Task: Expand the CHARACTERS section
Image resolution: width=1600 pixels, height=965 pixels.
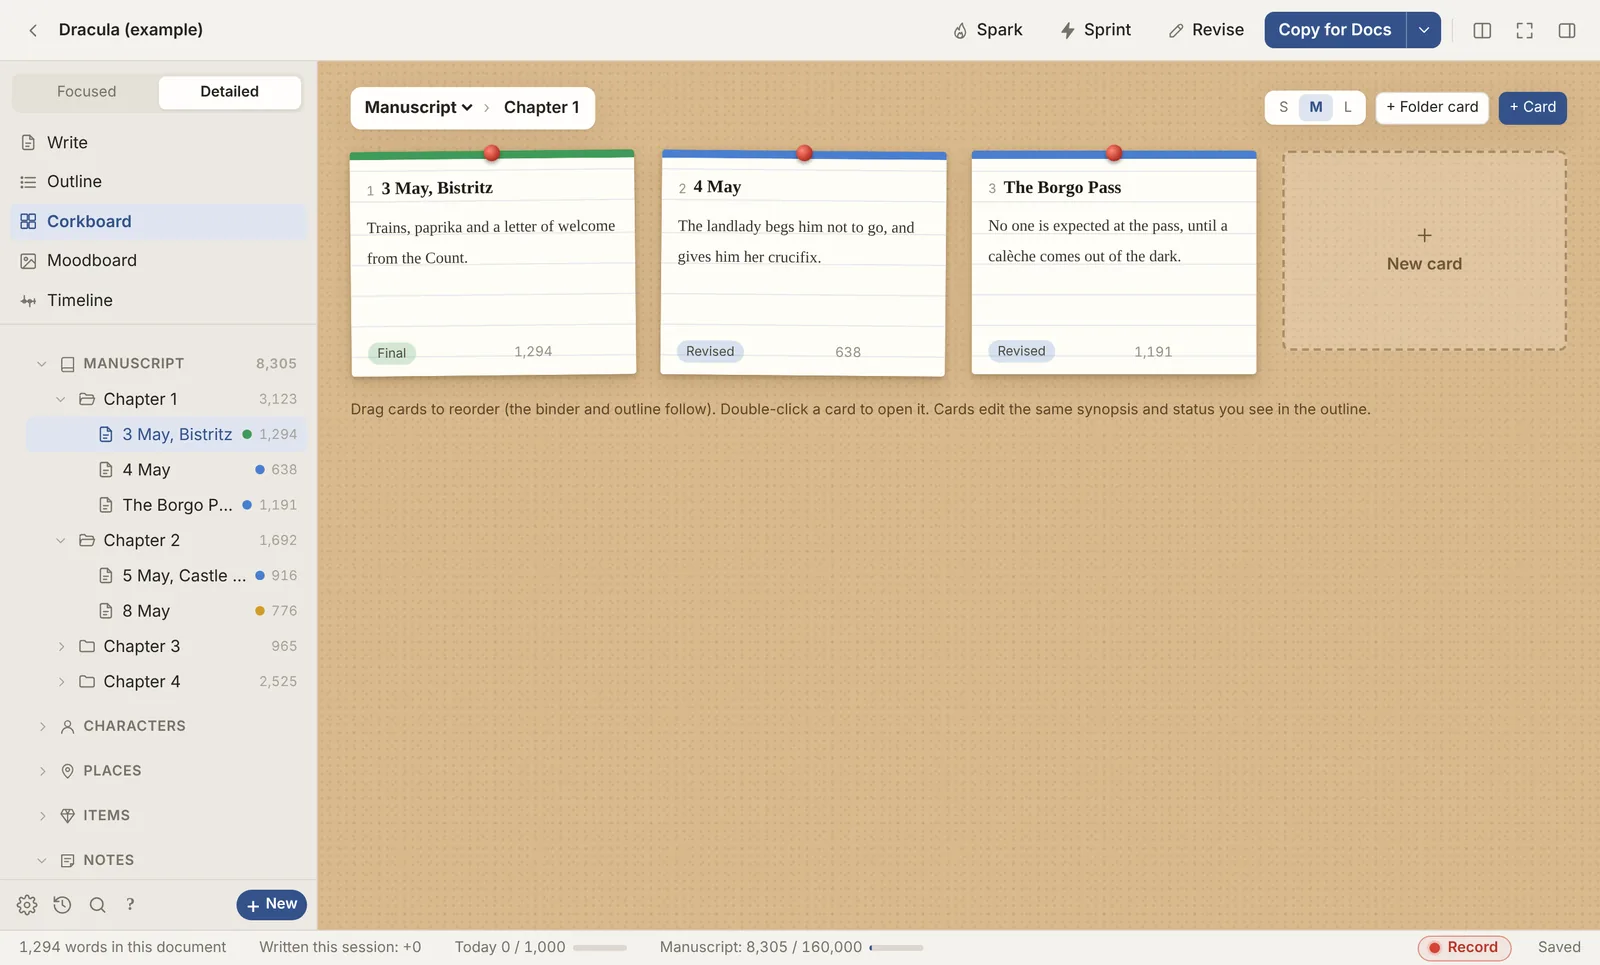Action: [42, 726]
